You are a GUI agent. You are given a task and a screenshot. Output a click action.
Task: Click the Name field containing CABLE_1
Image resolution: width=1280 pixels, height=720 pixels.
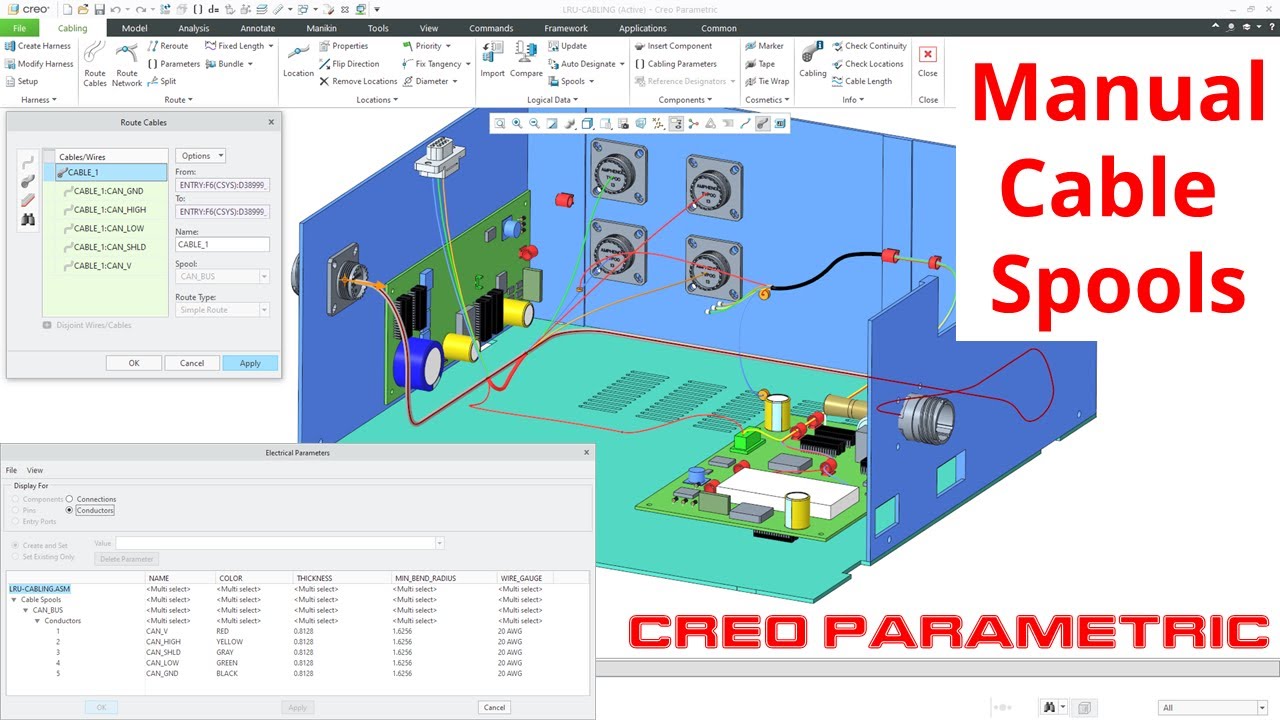(x=222, y=244)
